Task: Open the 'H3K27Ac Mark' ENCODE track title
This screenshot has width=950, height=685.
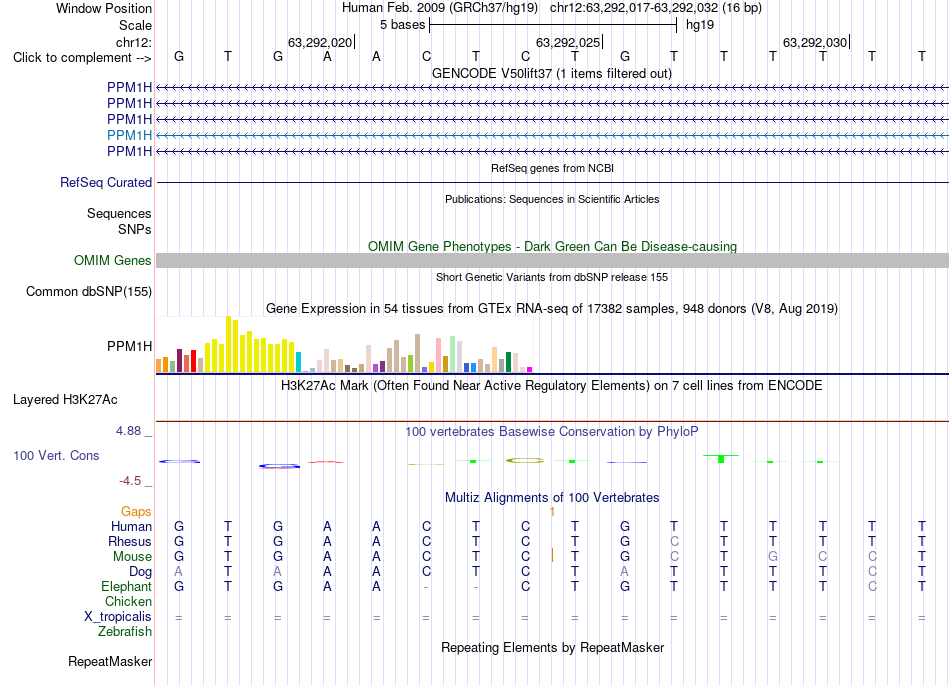Action: click(x=552, y=386)
